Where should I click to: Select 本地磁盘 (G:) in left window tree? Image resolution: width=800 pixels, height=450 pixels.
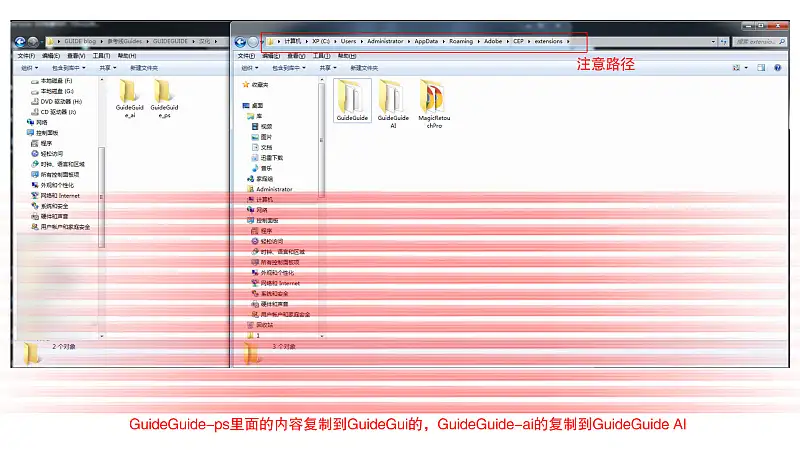[x=52, y=91]
